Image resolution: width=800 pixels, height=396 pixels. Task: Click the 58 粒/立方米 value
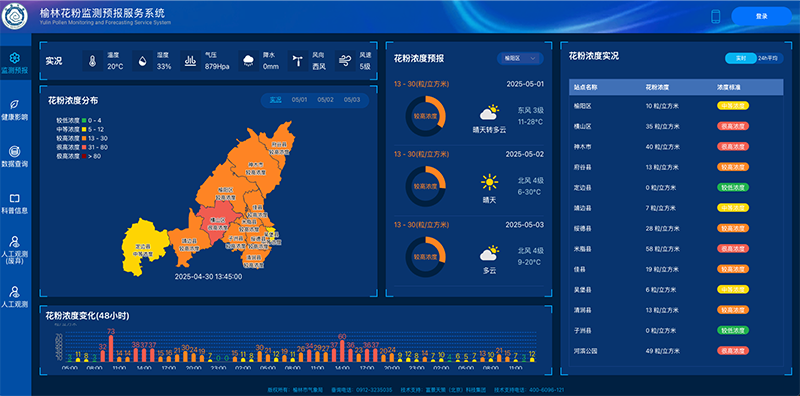[662, 249]
